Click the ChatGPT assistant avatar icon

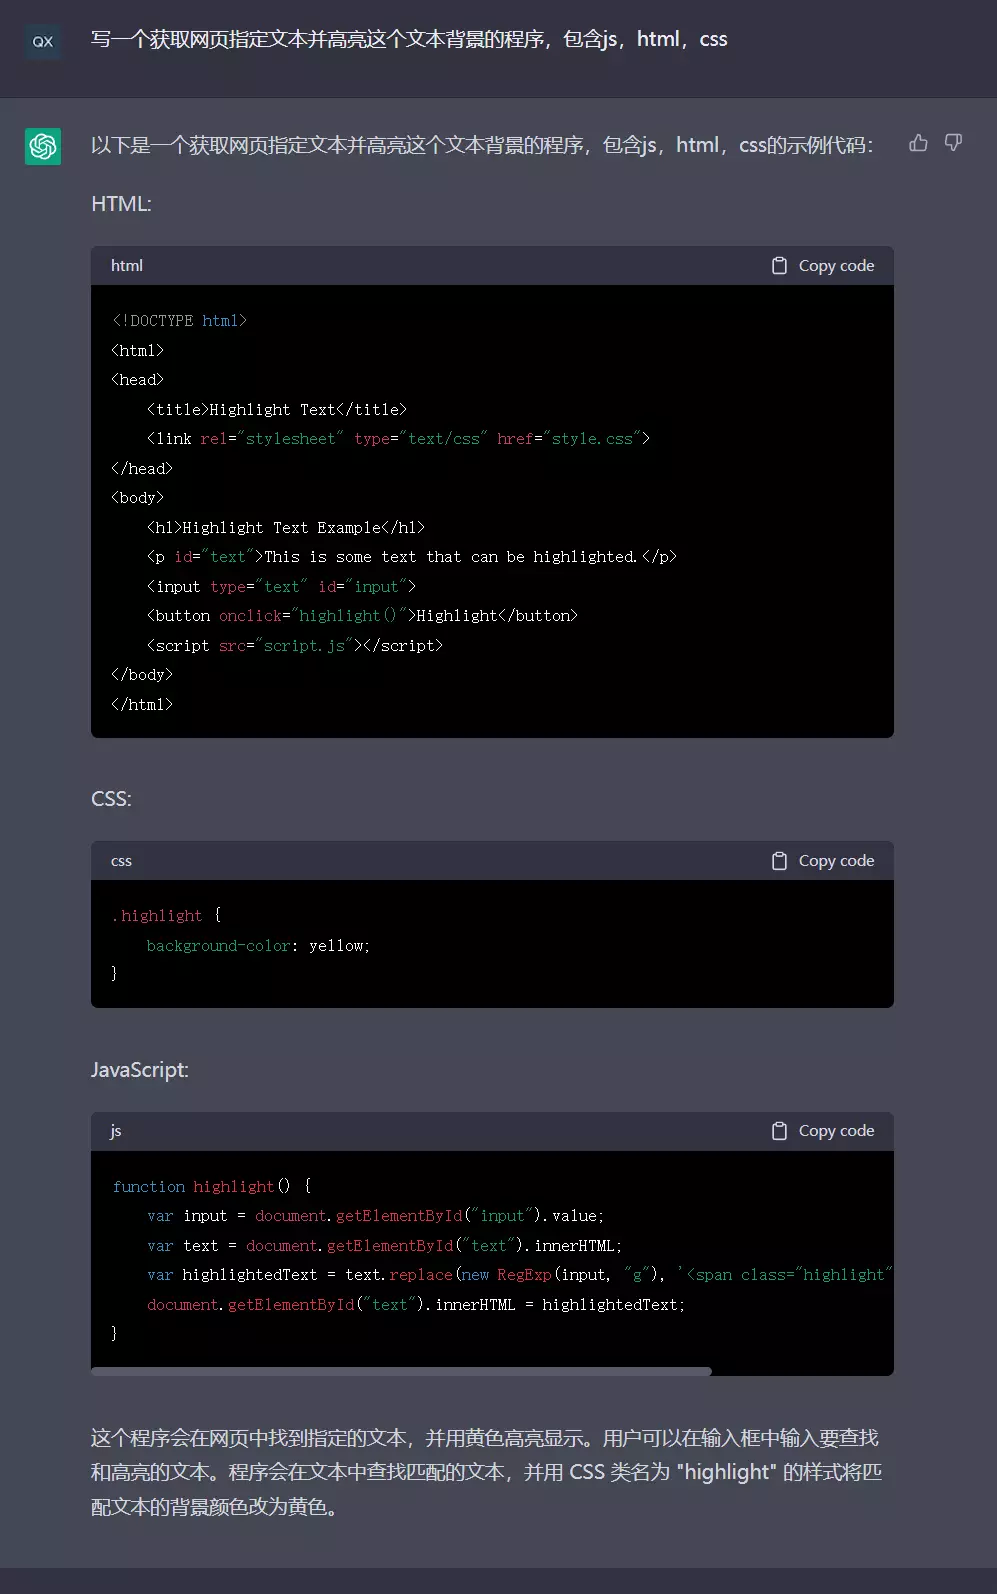pos(43,146)
